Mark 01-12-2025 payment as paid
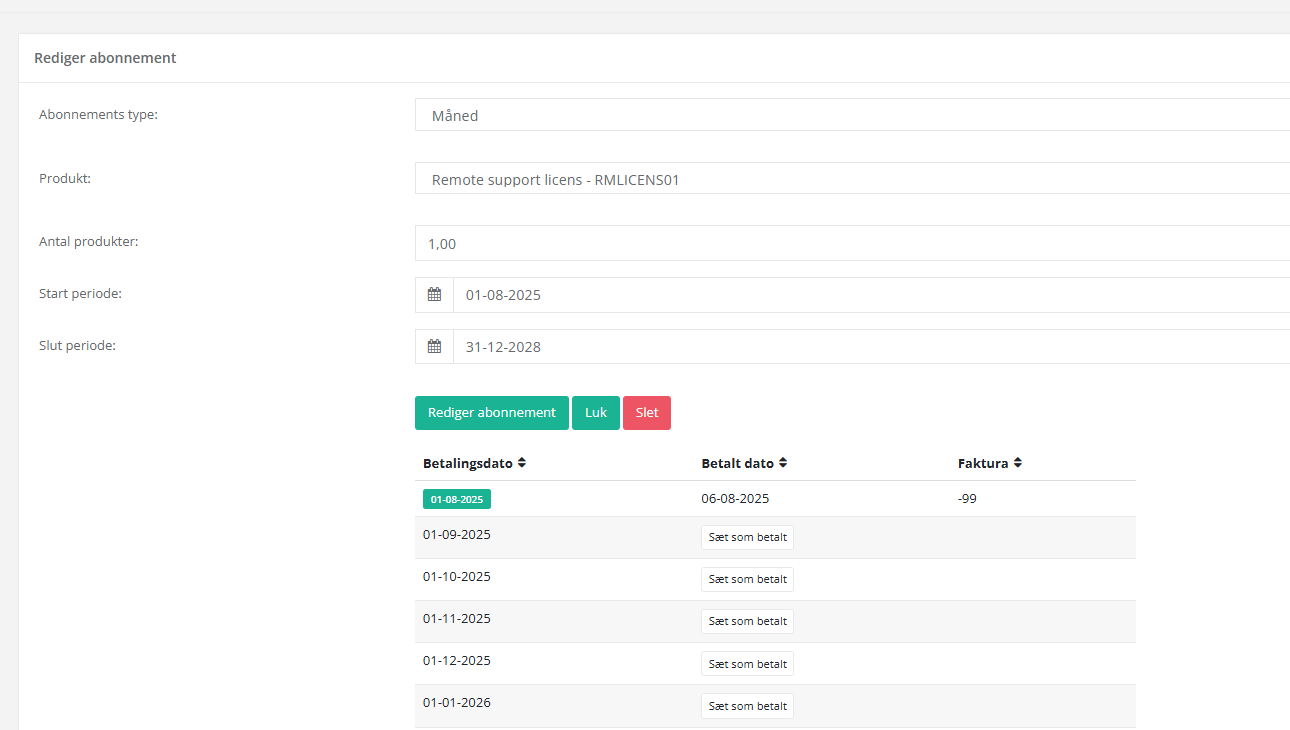 (747, 664)
